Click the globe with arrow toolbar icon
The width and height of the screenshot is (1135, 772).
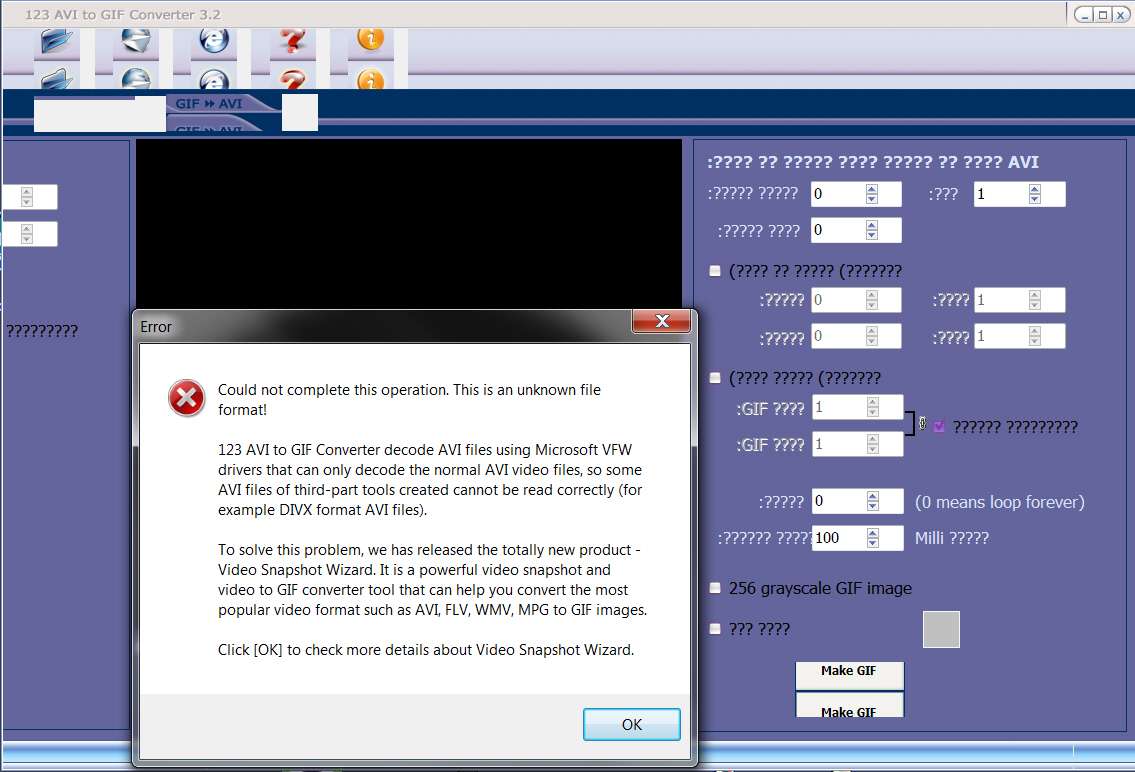point(136,40)
